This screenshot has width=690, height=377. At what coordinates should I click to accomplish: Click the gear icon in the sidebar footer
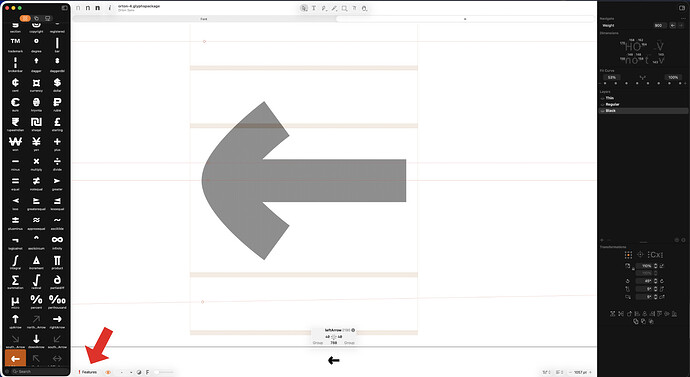(7, 372)
